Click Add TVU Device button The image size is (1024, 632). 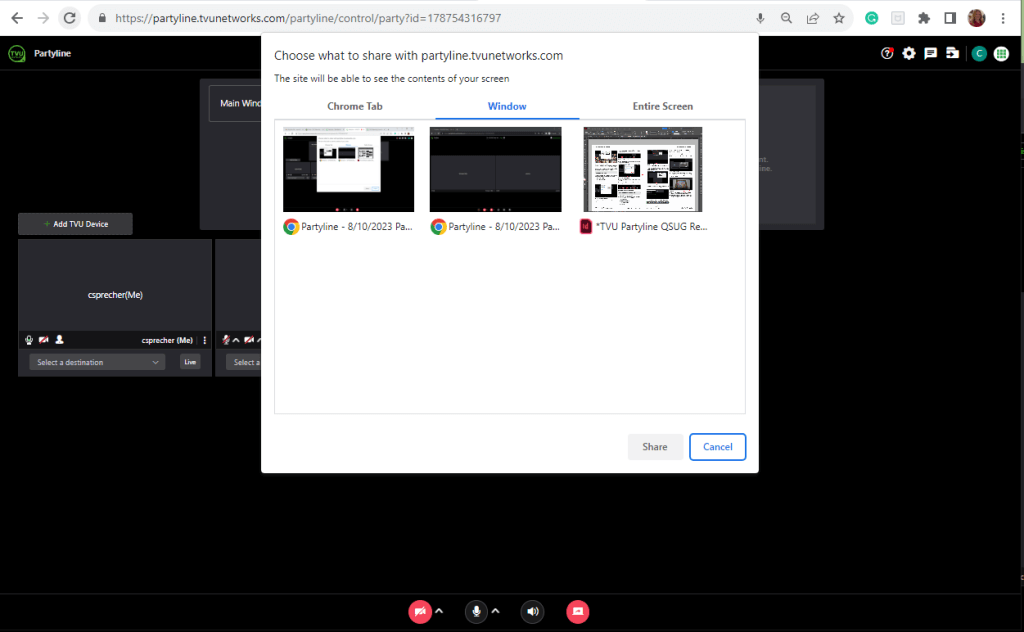[x=75, y=224]
